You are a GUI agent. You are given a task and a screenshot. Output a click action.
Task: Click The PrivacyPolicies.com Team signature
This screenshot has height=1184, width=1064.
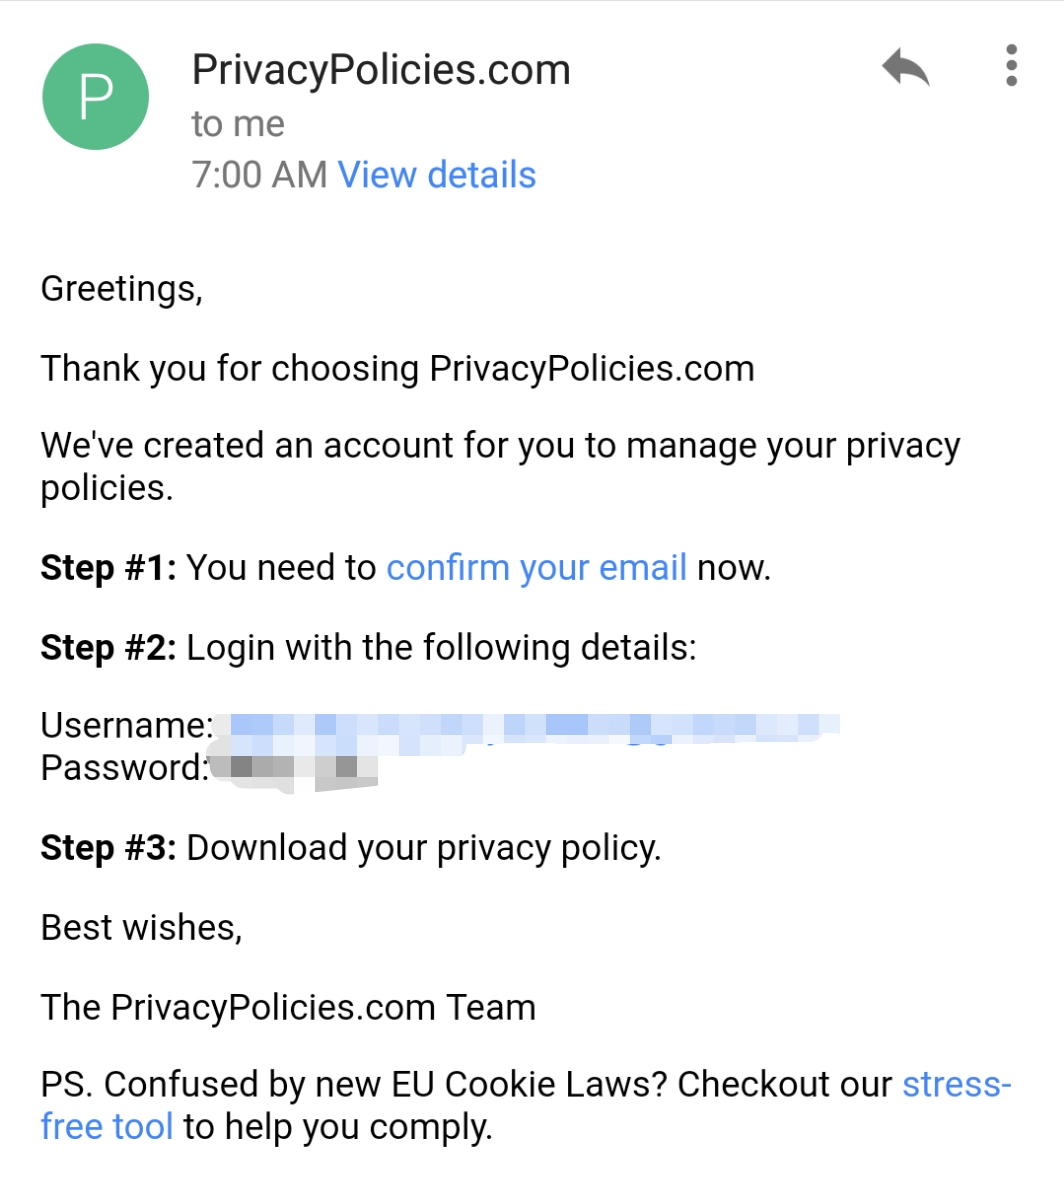pyautogui.click(x=288, y=1007)
